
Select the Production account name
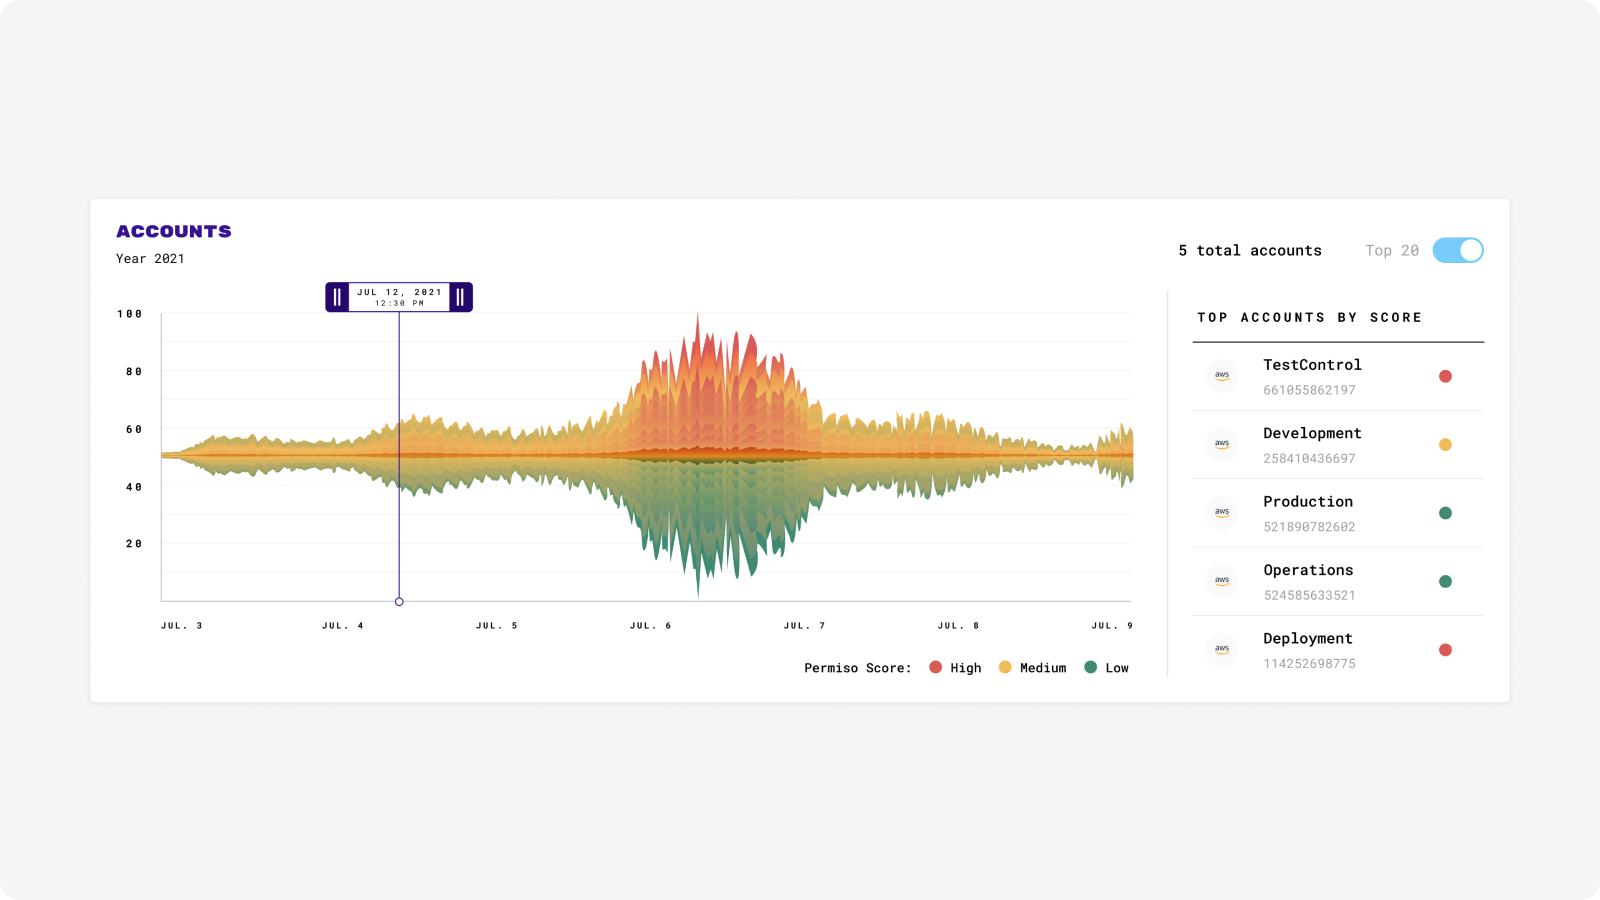coord(1307,502)
